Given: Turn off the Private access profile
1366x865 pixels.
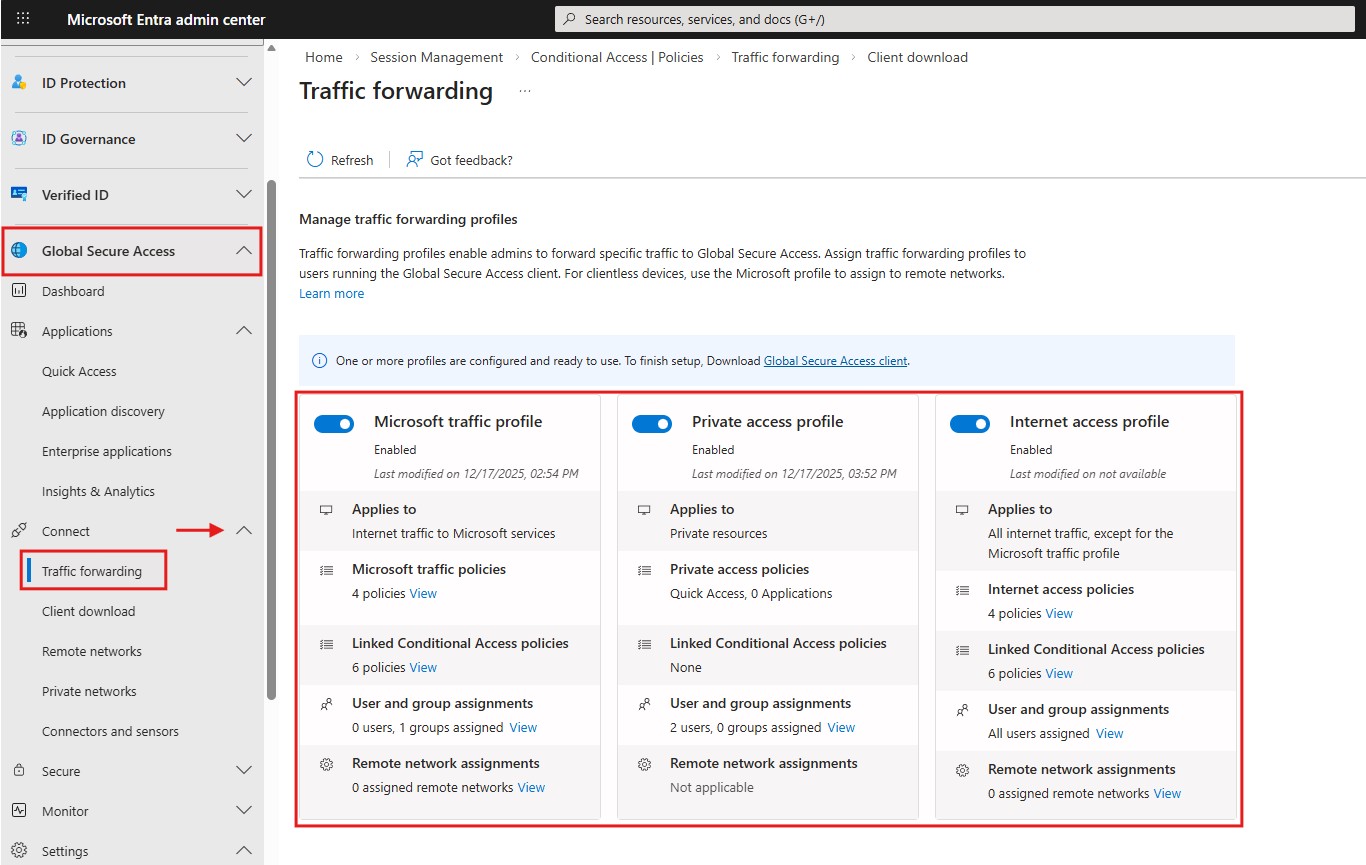Looking at the screenshot, I should tap(652, 423).
